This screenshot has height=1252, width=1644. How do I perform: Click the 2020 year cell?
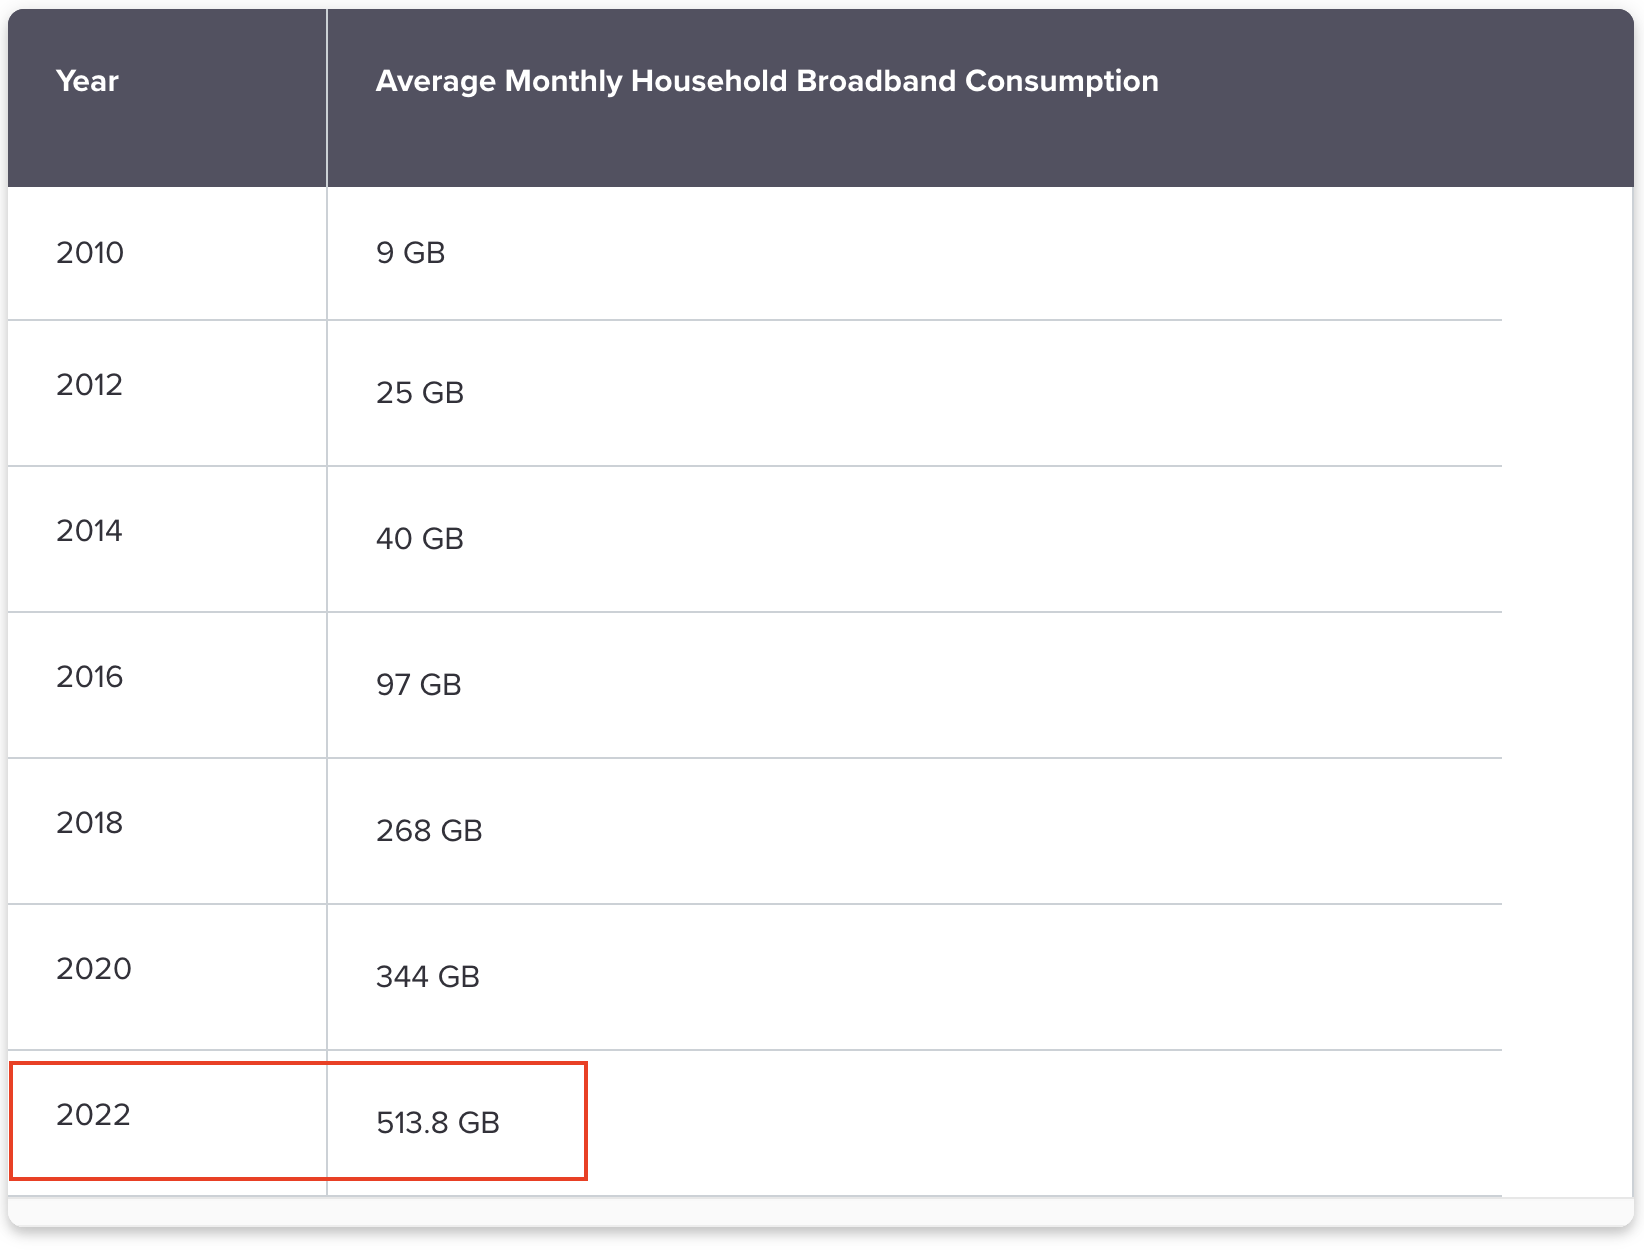coord(94,969)
